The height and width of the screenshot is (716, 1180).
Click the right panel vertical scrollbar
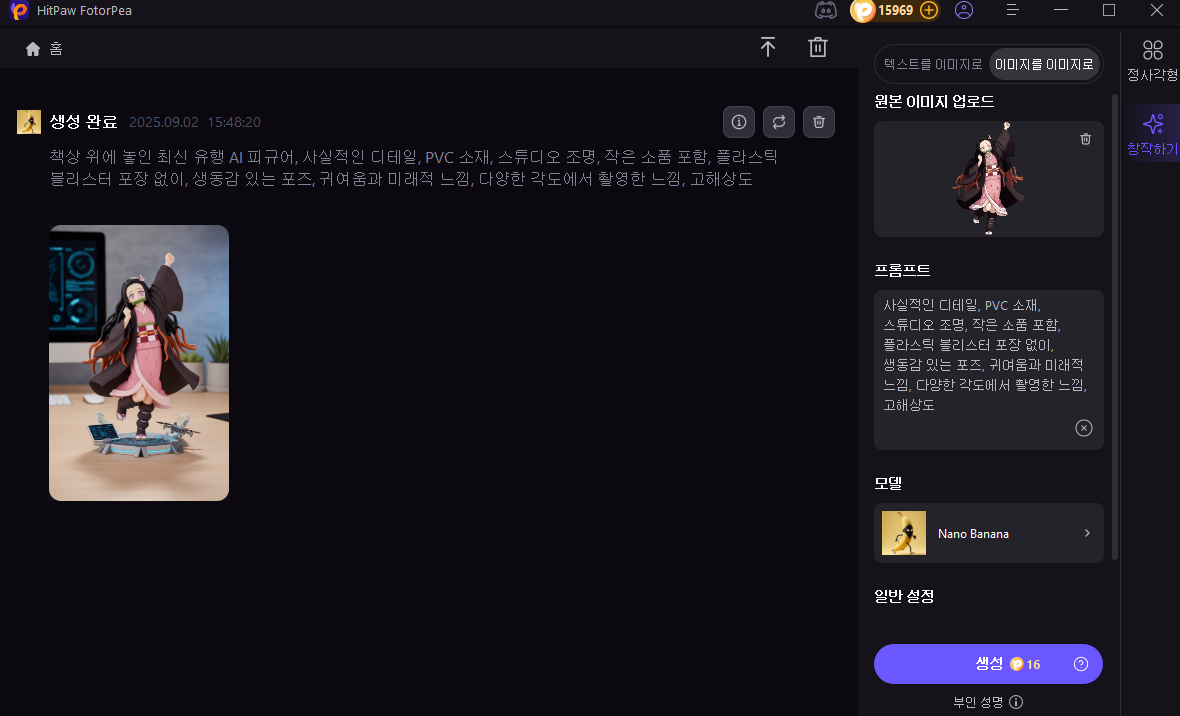pyautogui.click(x=1115, y=326)
